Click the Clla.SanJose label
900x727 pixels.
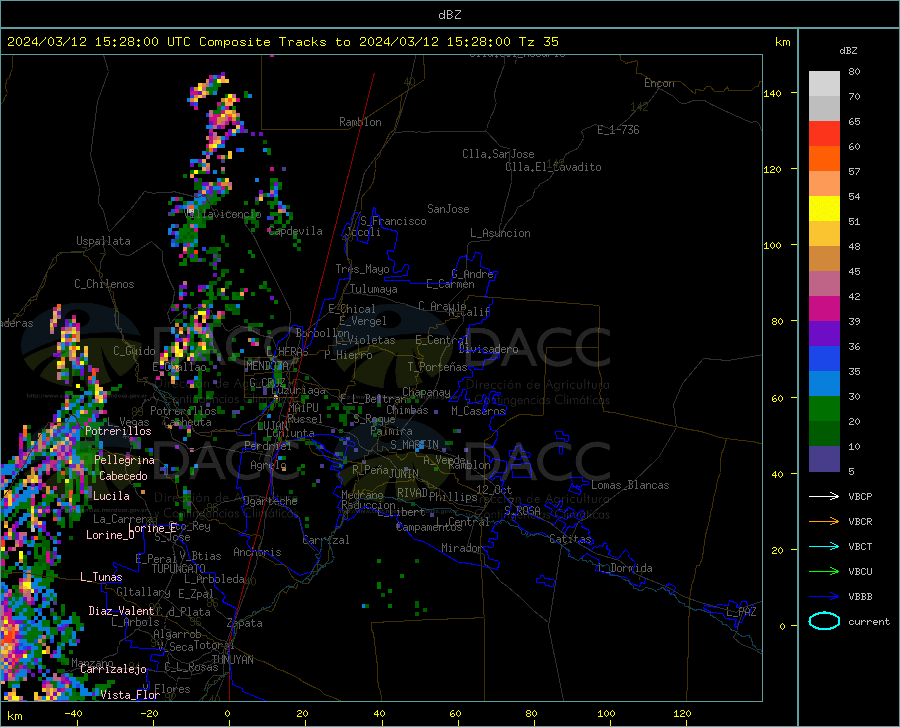498,154
